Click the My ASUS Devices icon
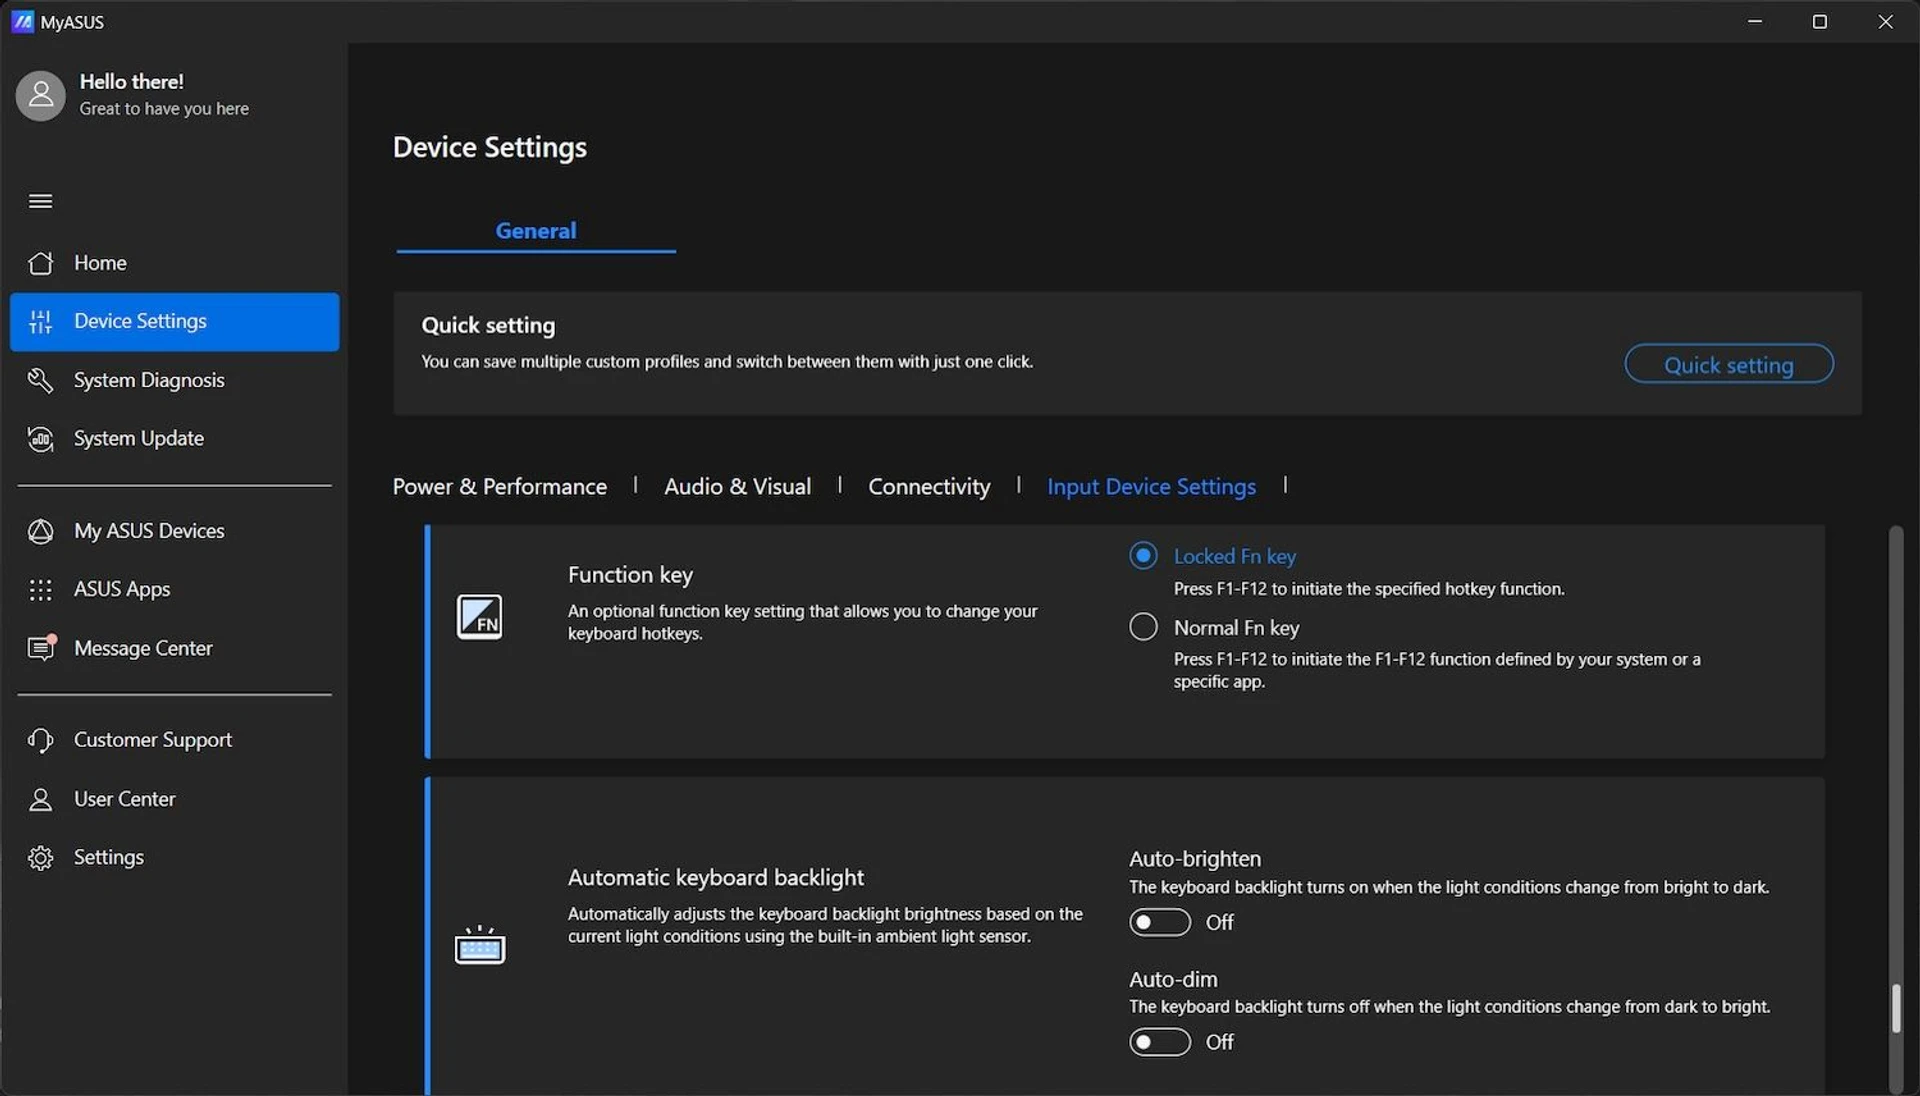The height and width of the screenshot is (1096, 1920). 40,531
